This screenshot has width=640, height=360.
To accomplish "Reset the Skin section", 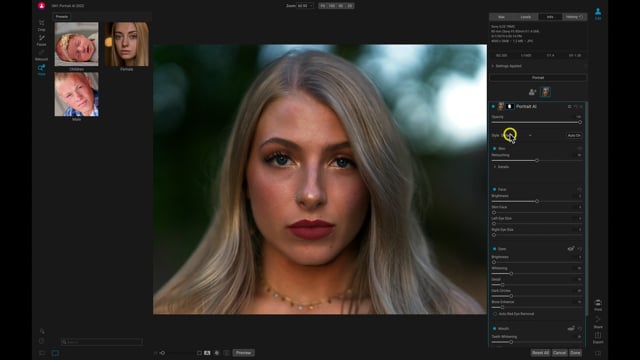I will point(580,149).
